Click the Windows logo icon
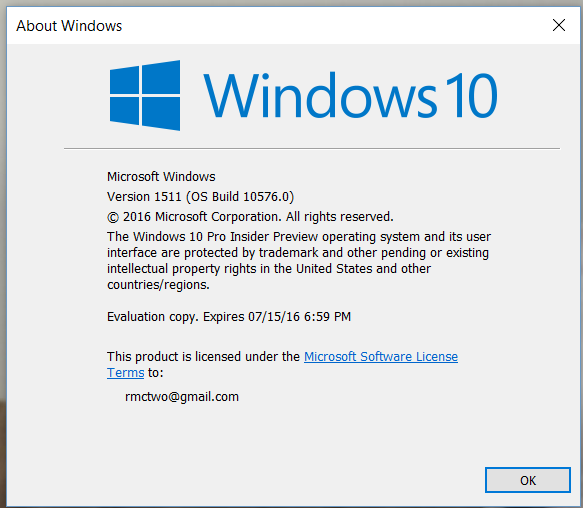Image resolution: width=583 pixels, height=508 pixels. 145,96
